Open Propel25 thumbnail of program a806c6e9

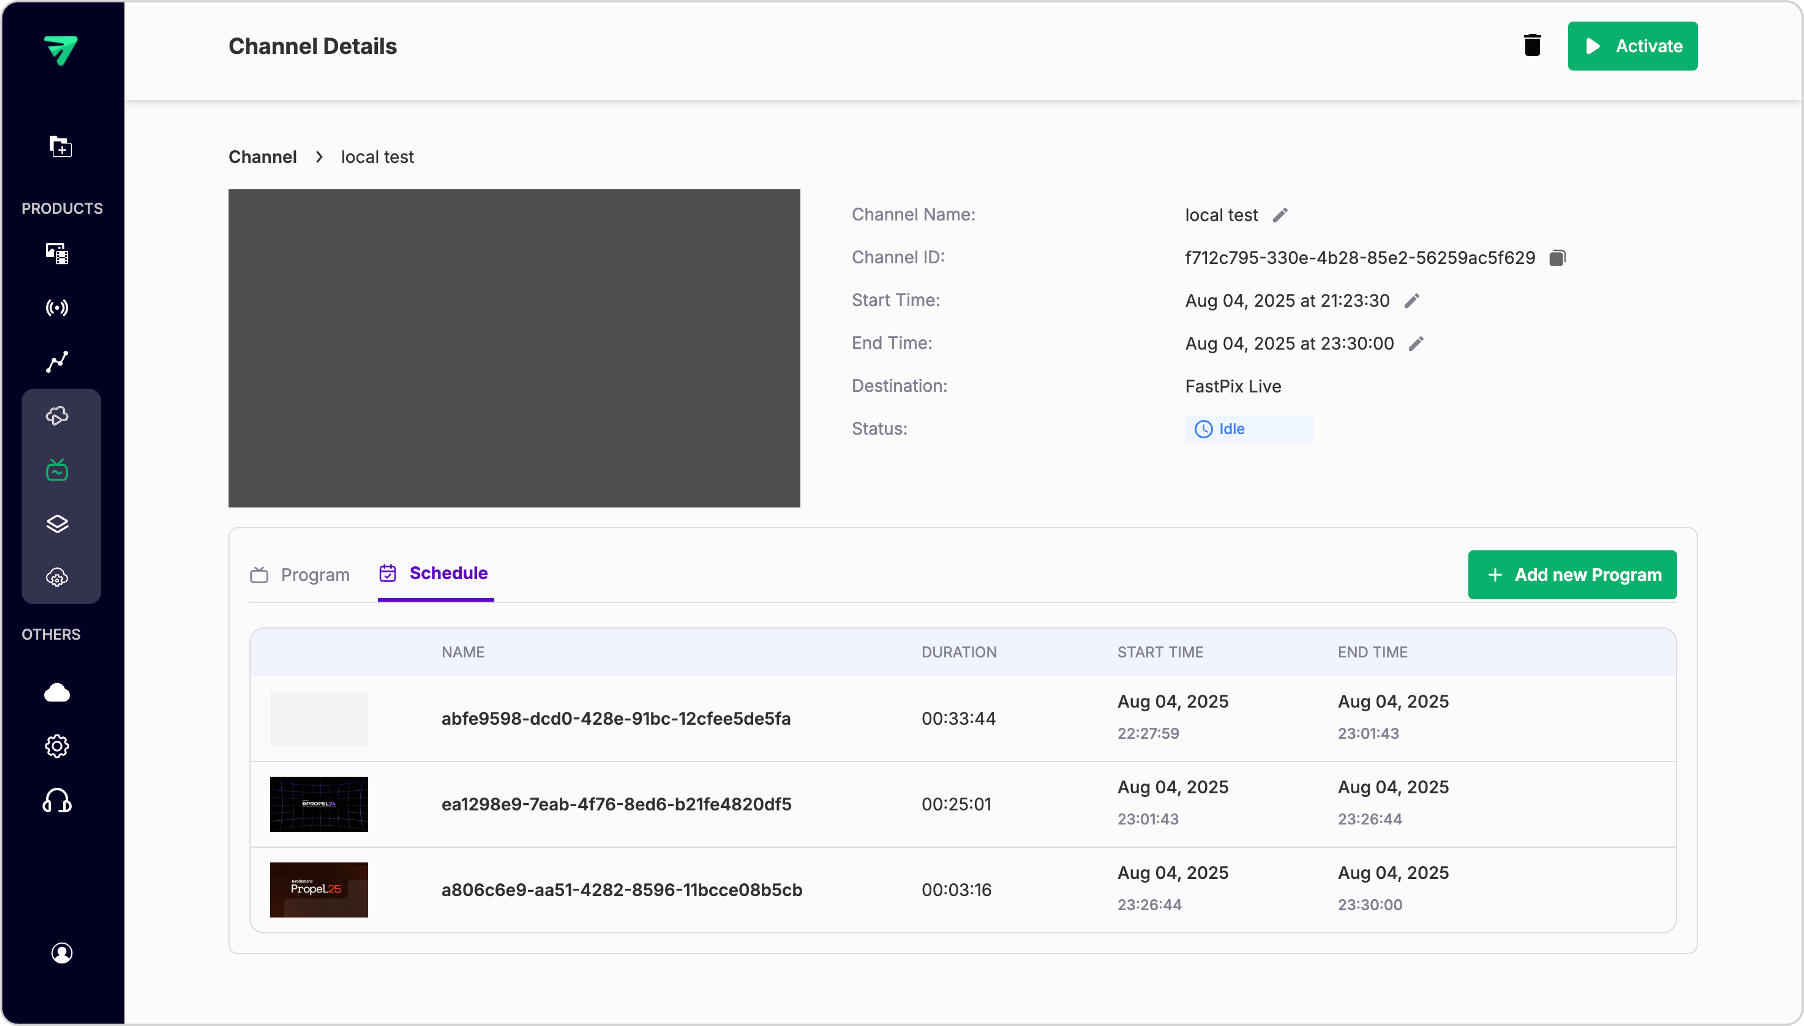click(x=319, y=890)
